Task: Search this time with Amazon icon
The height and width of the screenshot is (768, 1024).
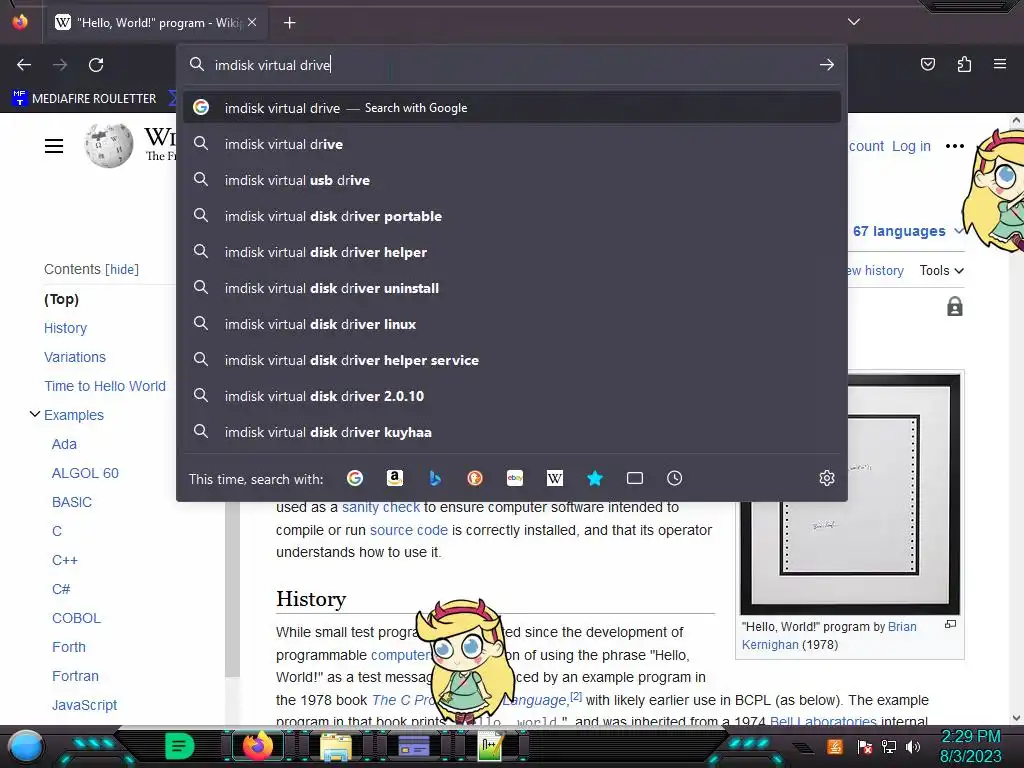Action: [x=394, y=478]
